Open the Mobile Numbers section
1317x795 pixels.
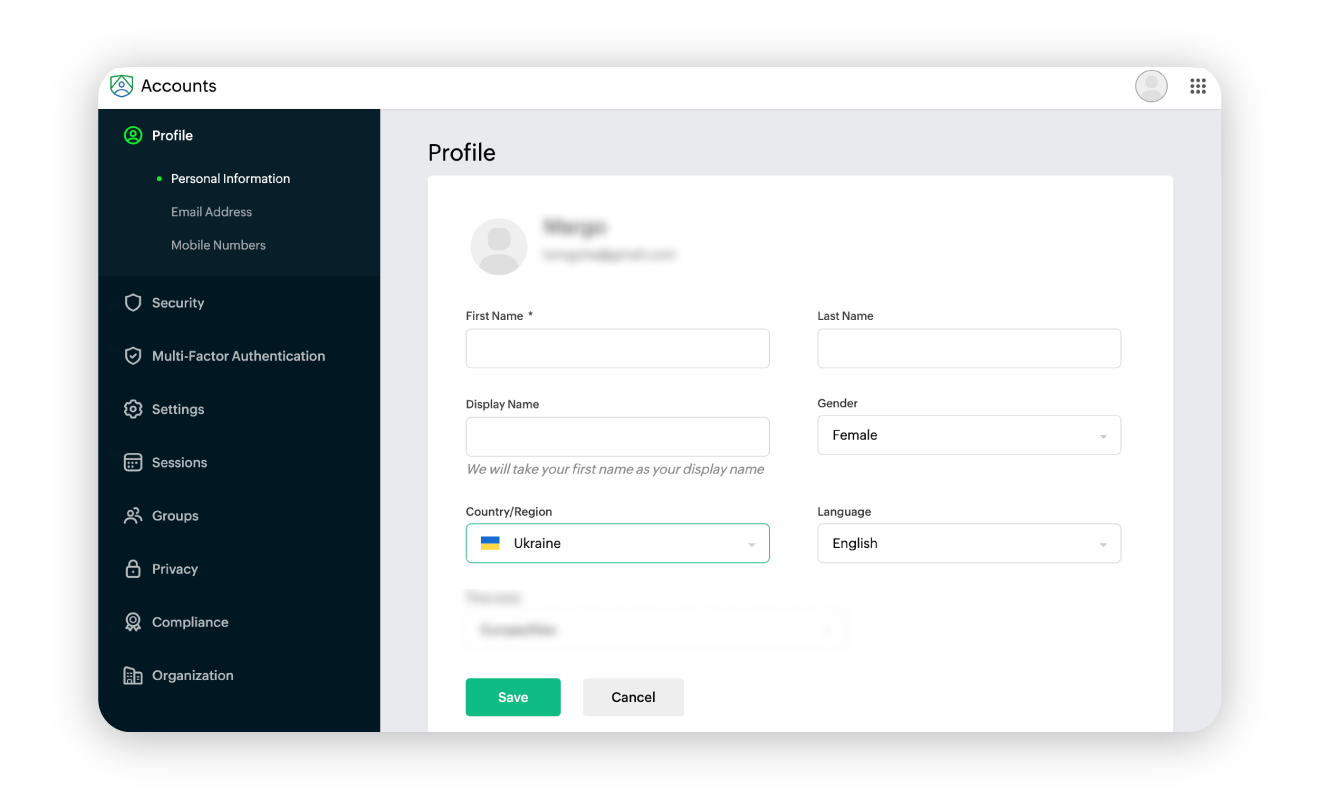coord(218,244)
